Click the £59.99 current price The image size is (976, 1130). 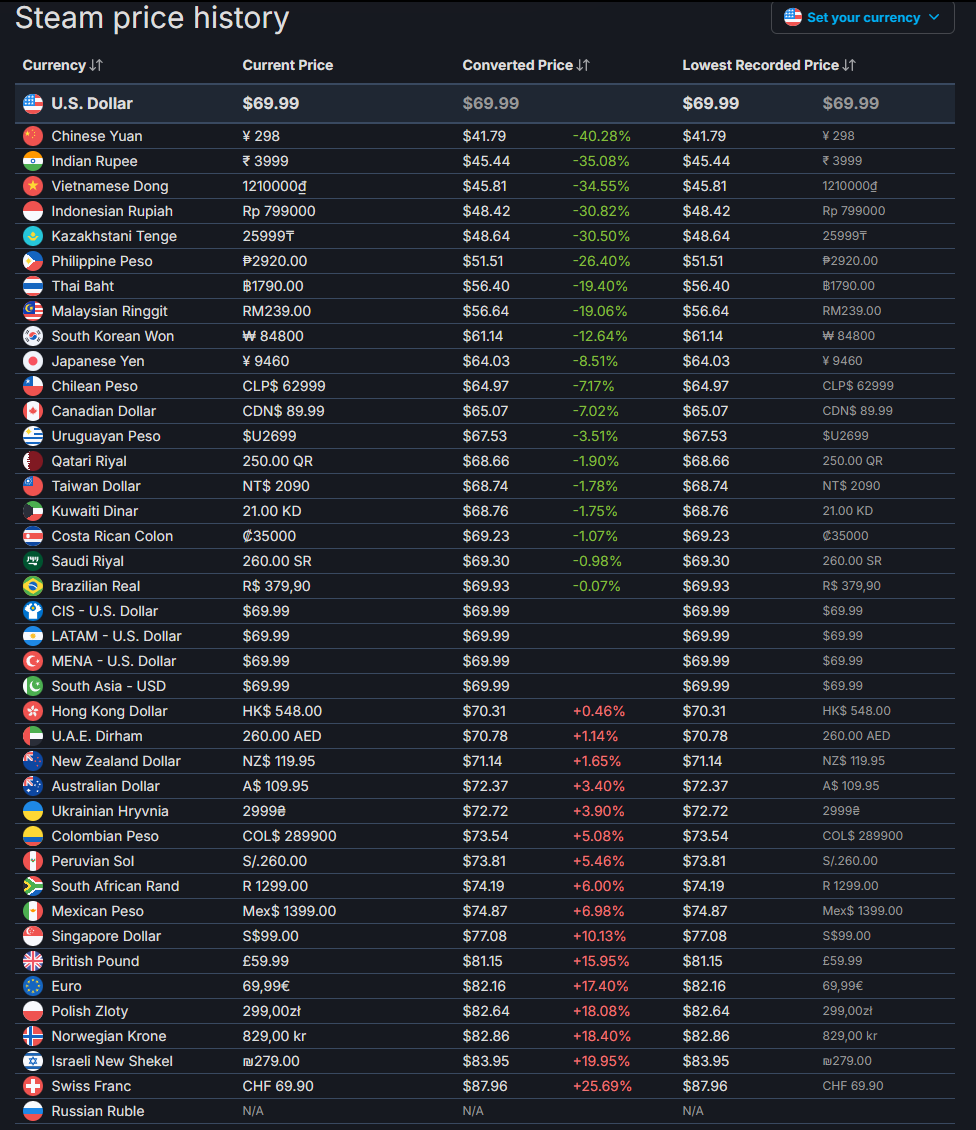coord(265,961)
